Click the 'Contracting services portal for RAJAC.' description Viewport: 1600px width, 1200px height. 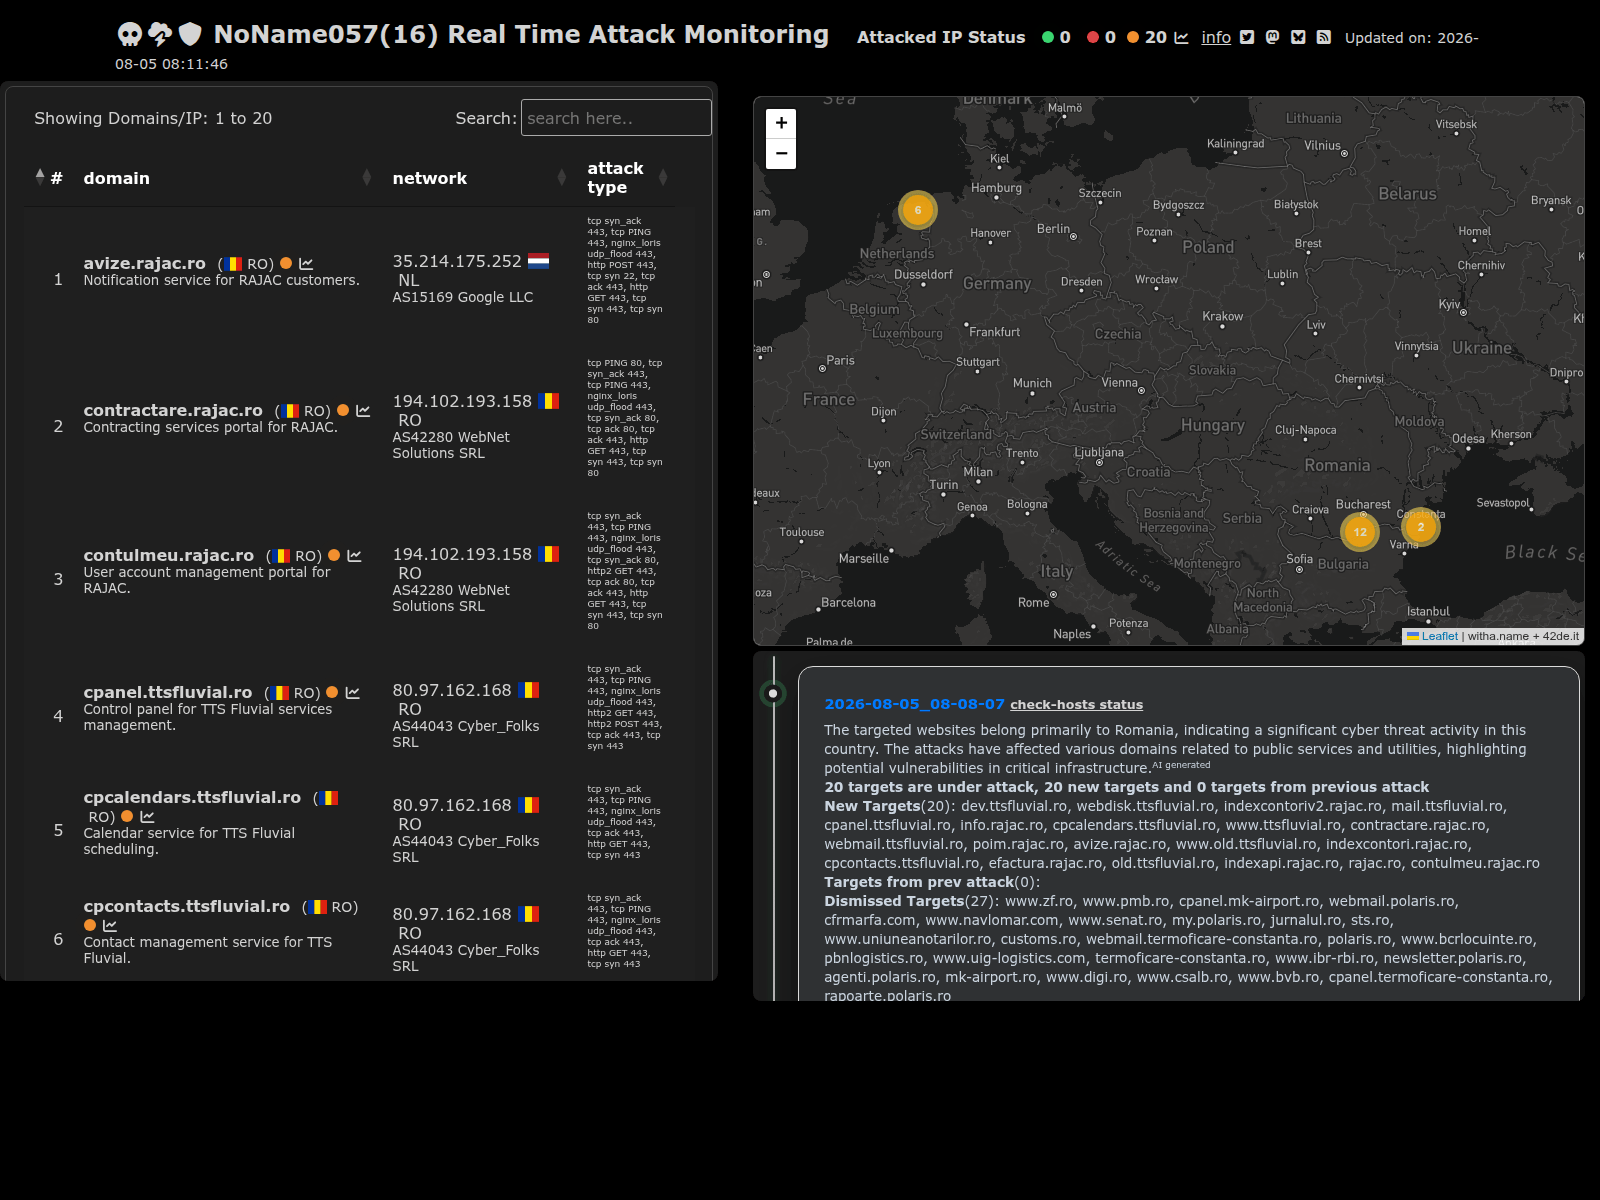click(x=210, y=427)
